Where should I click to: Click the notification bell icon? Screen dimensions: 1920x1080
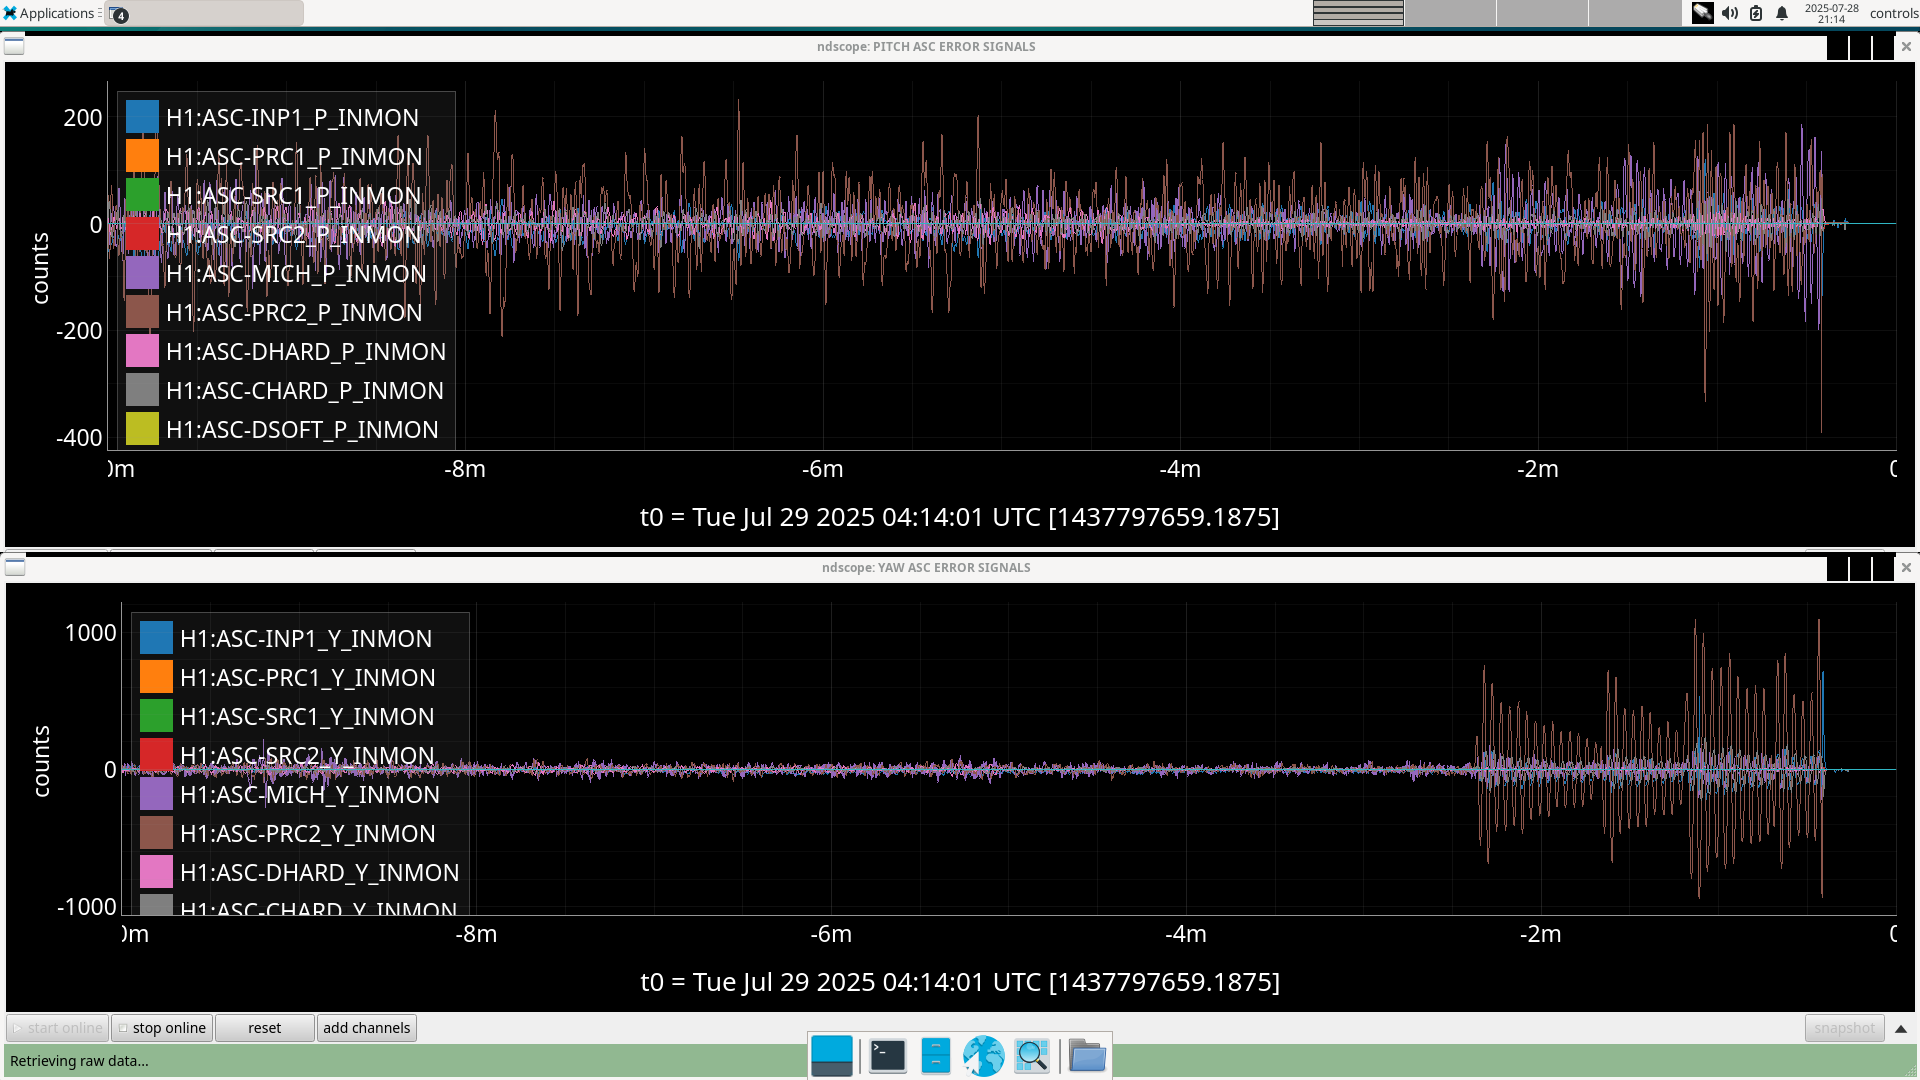(1782, 13)
